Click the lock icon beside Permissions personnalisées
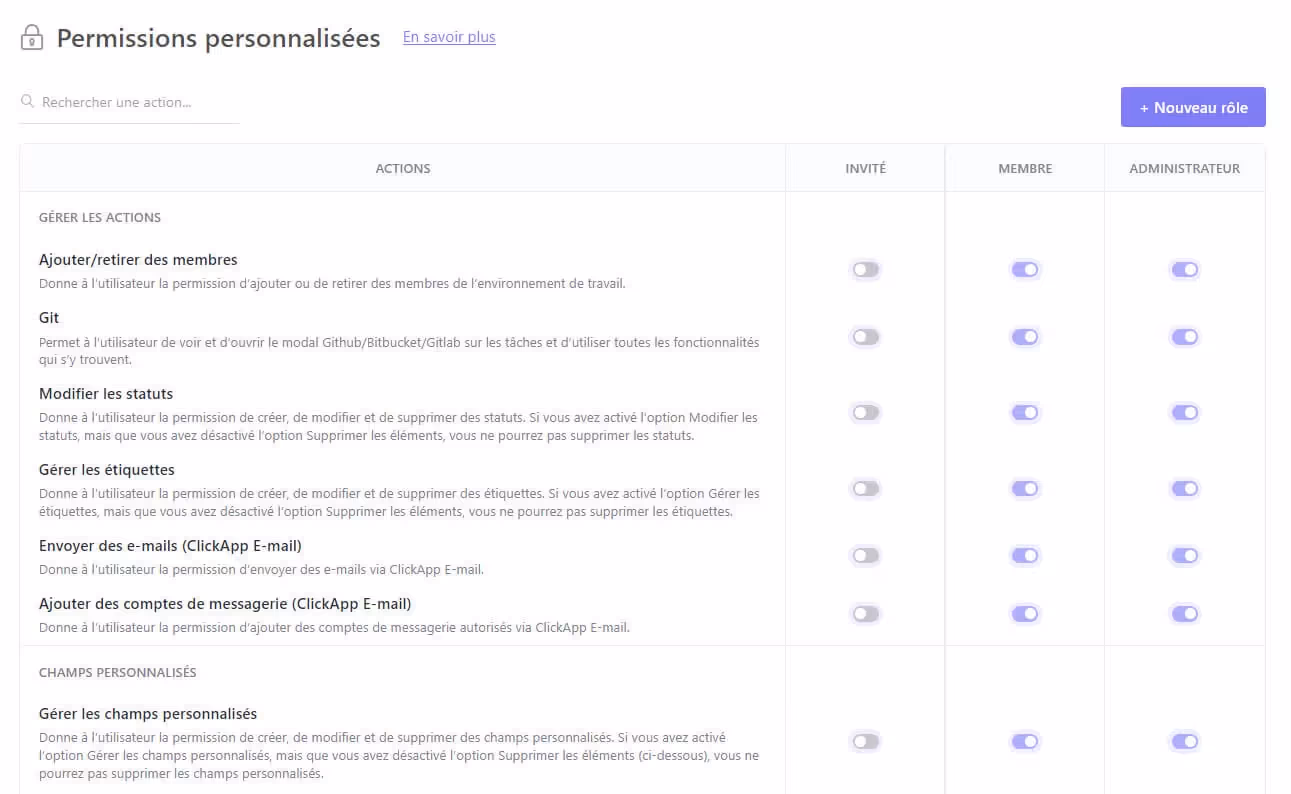The image size is (1291, 794). (32, 38)
